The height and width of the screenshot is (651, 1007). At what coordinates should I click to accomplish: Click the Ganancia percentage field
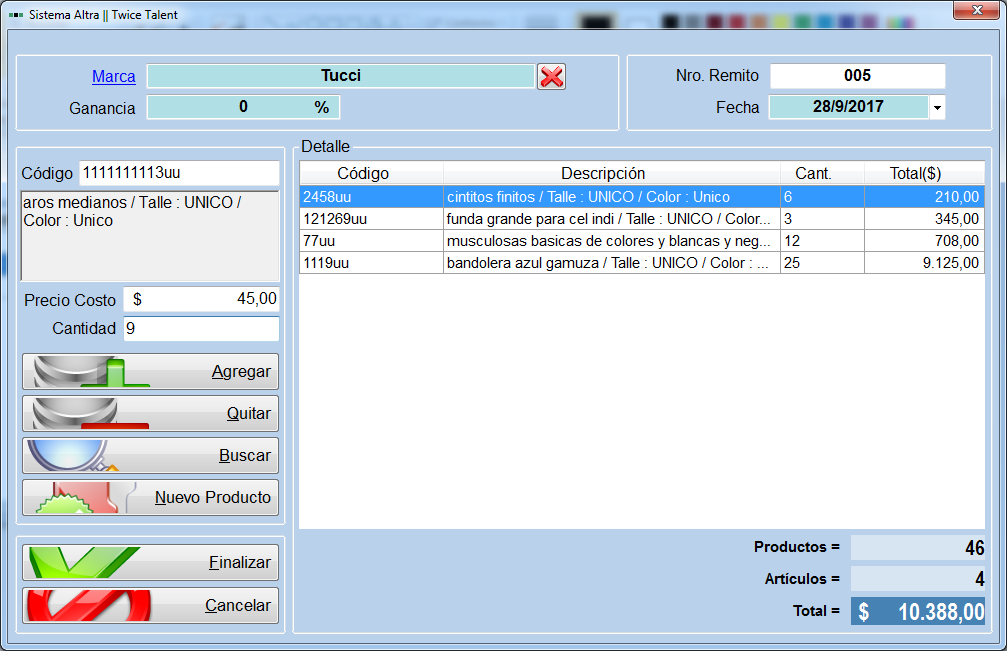243,107
